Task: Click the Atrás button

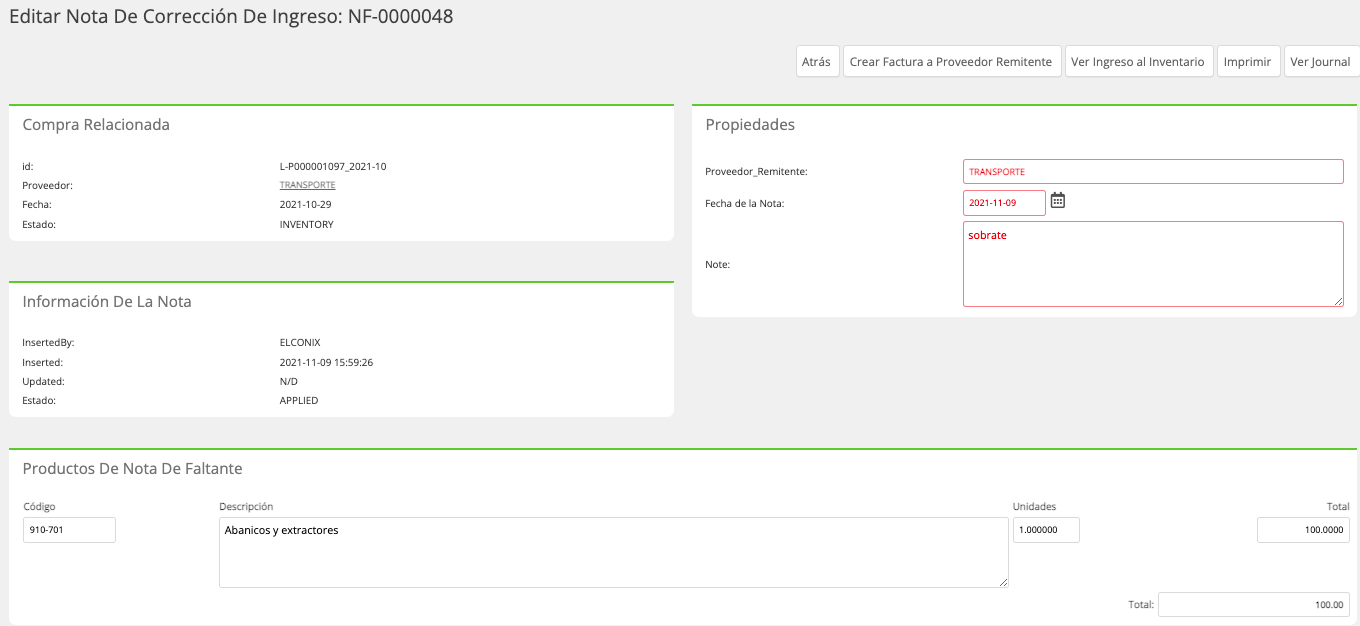Action: click(816, 62)
